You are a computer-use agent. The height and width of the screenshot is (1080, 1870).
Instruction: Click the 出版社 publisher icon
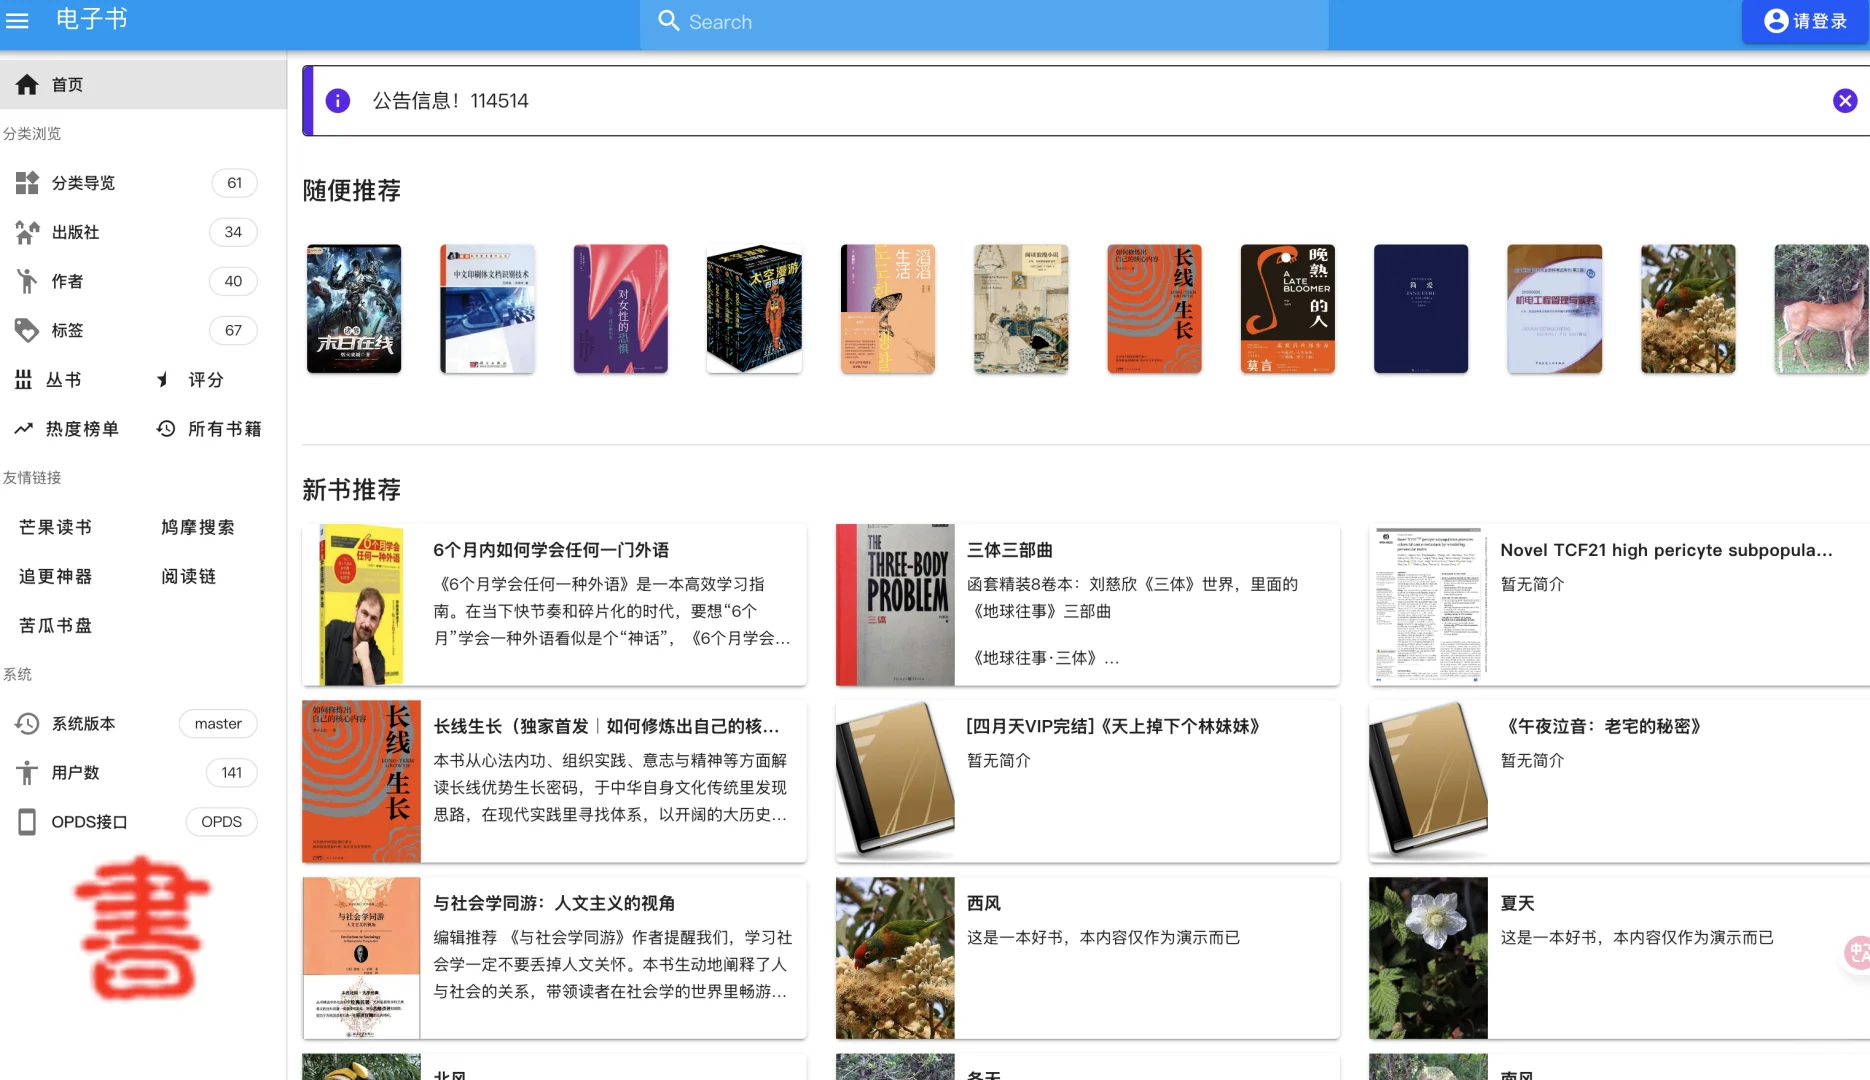27,232
